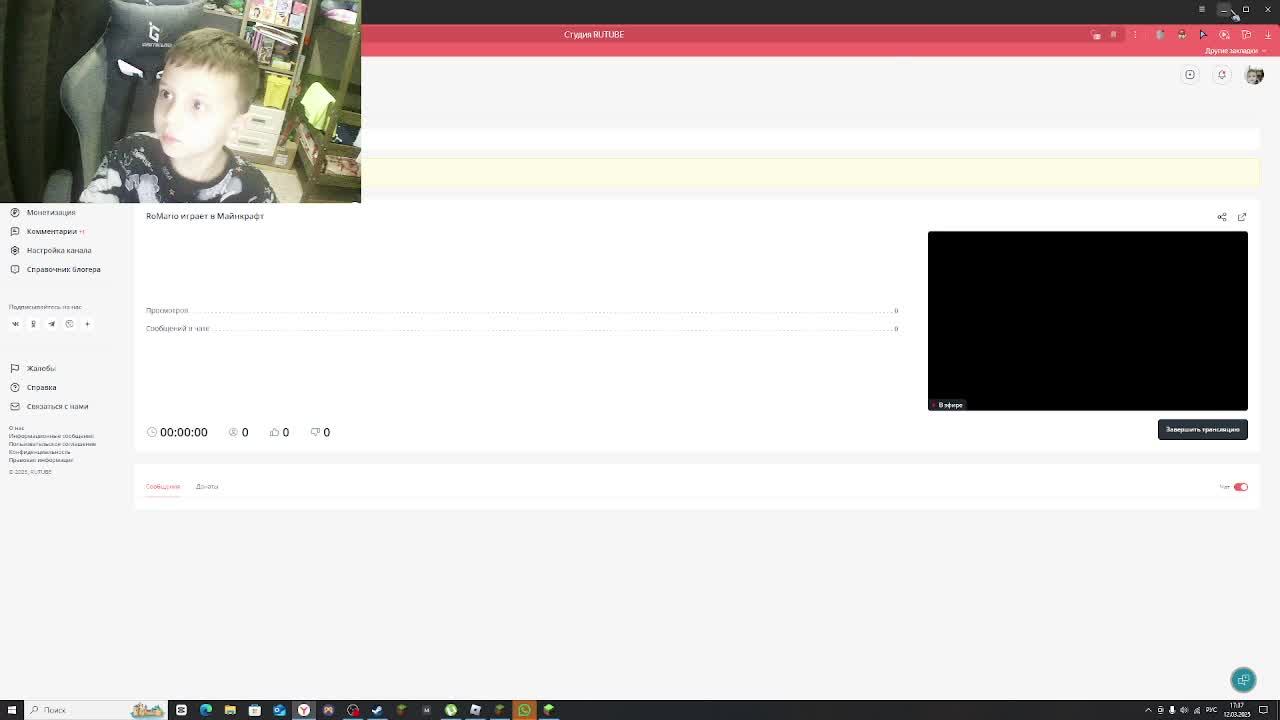The height and width of the screenshot is (720, 1280).
Task: Click the 00:00:00 stream timer
Action: (x=184, y=432)
